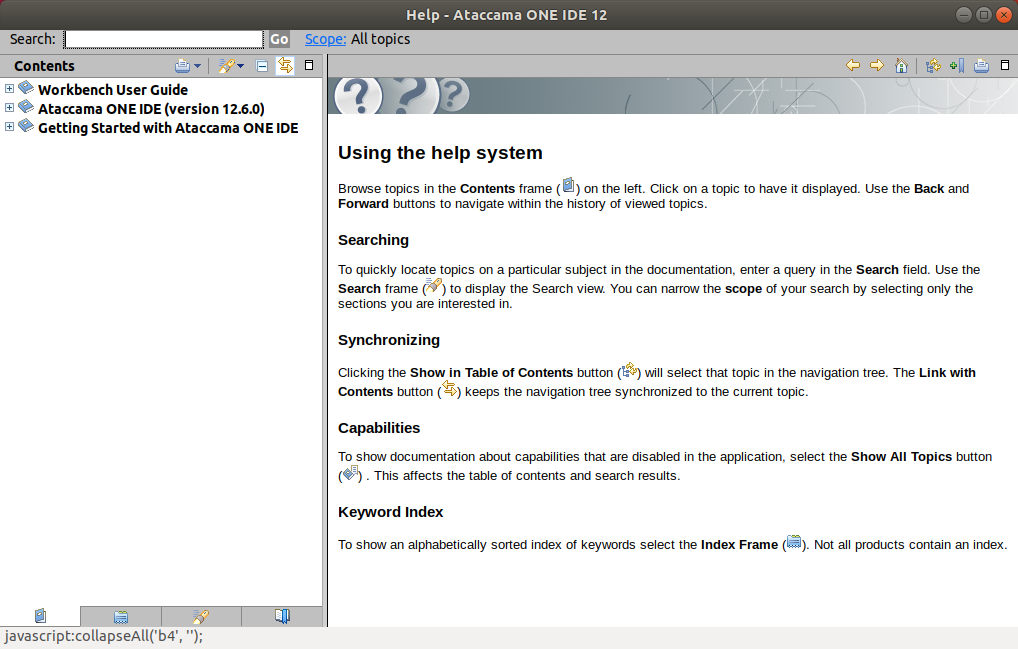Click inside the Search input field

163,39
